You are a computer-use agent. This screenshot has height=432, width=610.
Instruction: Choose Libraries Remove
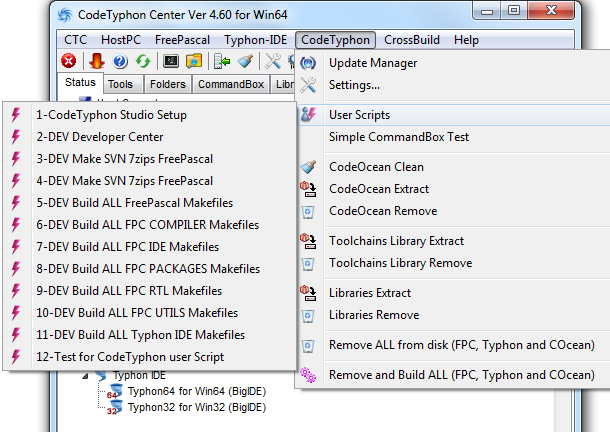point(452,315)
